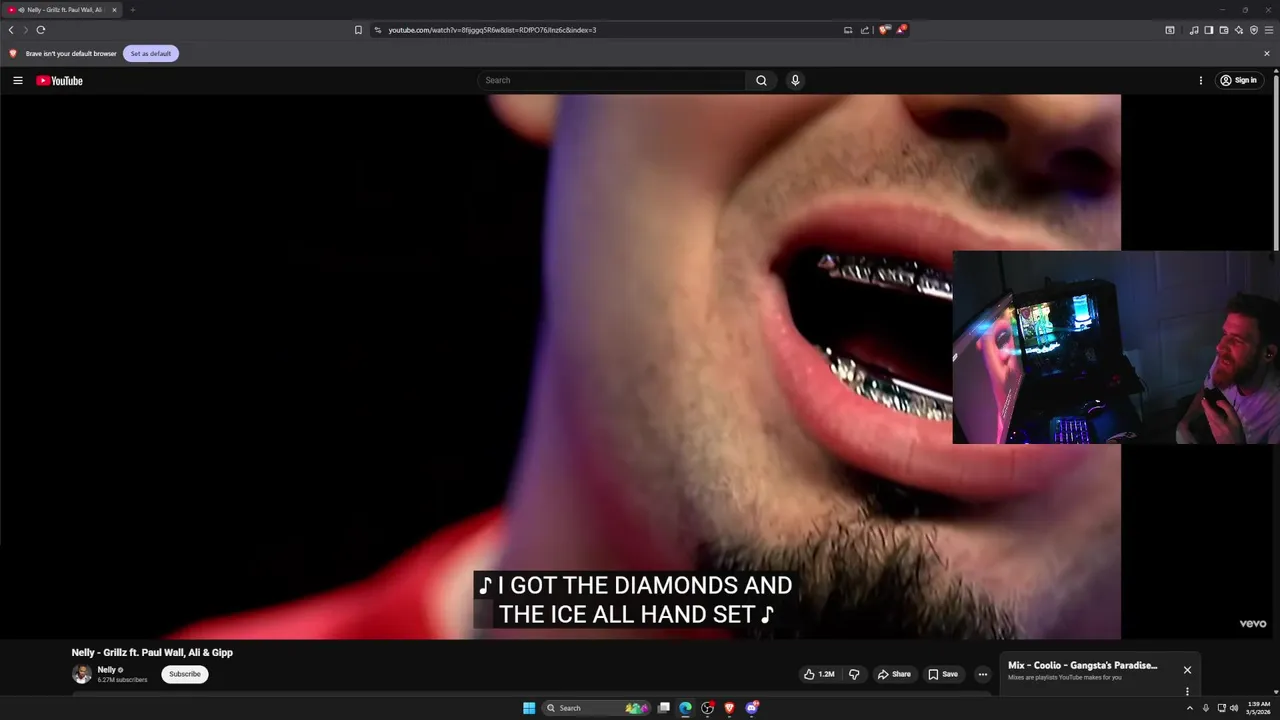Image resolution: width=1280 pixels, height=720 pixels.
Task: Subscribe to the Nelly channel
Action: (185, 674)
